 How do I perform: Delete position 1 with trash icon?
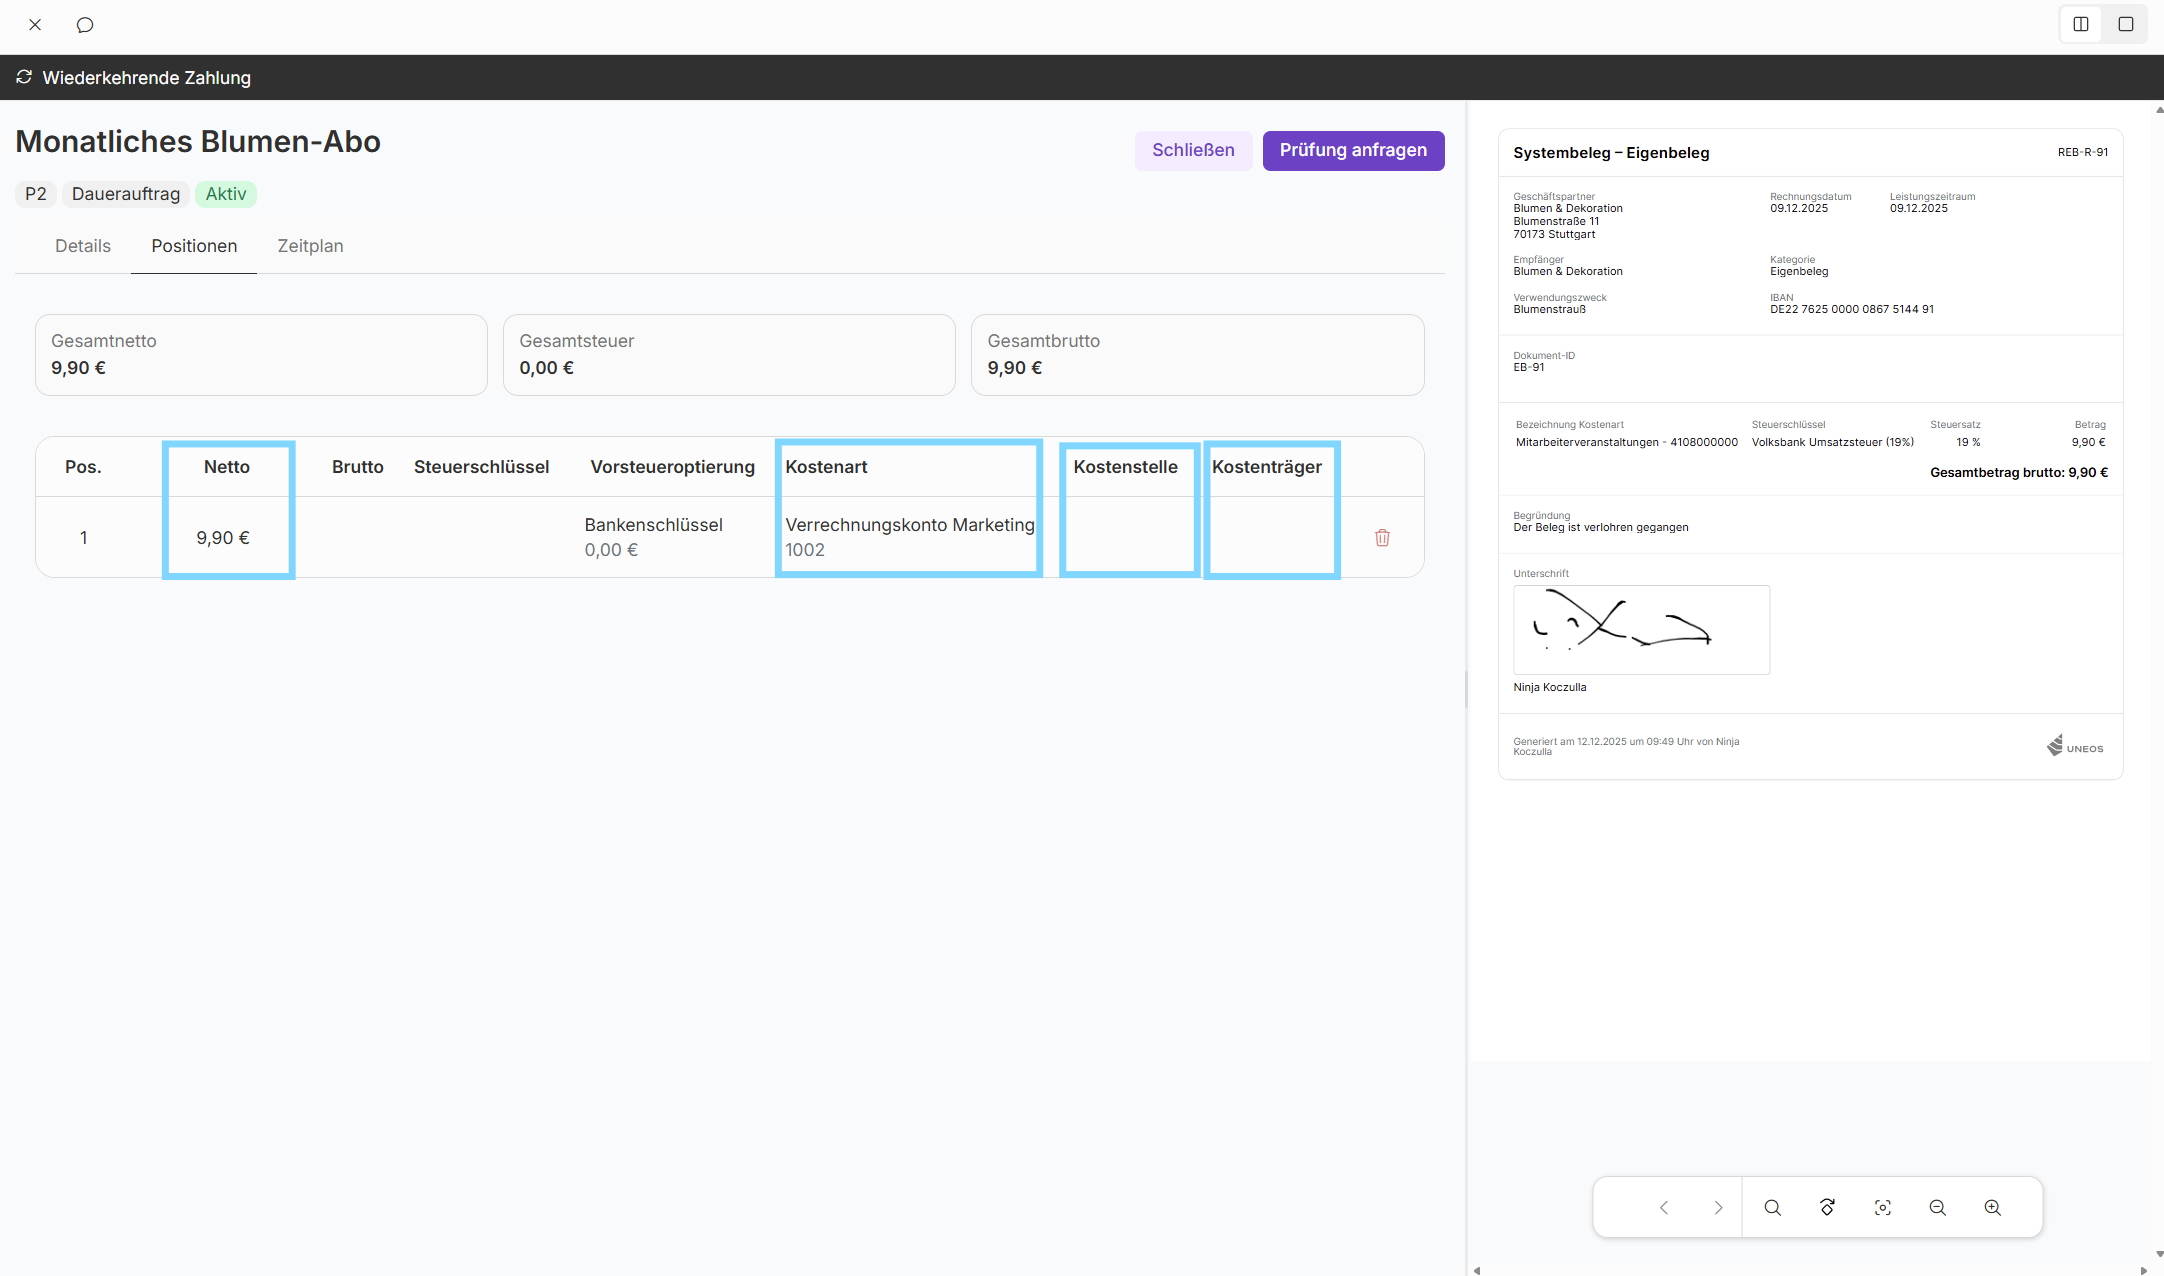[x=1382, y=538]
